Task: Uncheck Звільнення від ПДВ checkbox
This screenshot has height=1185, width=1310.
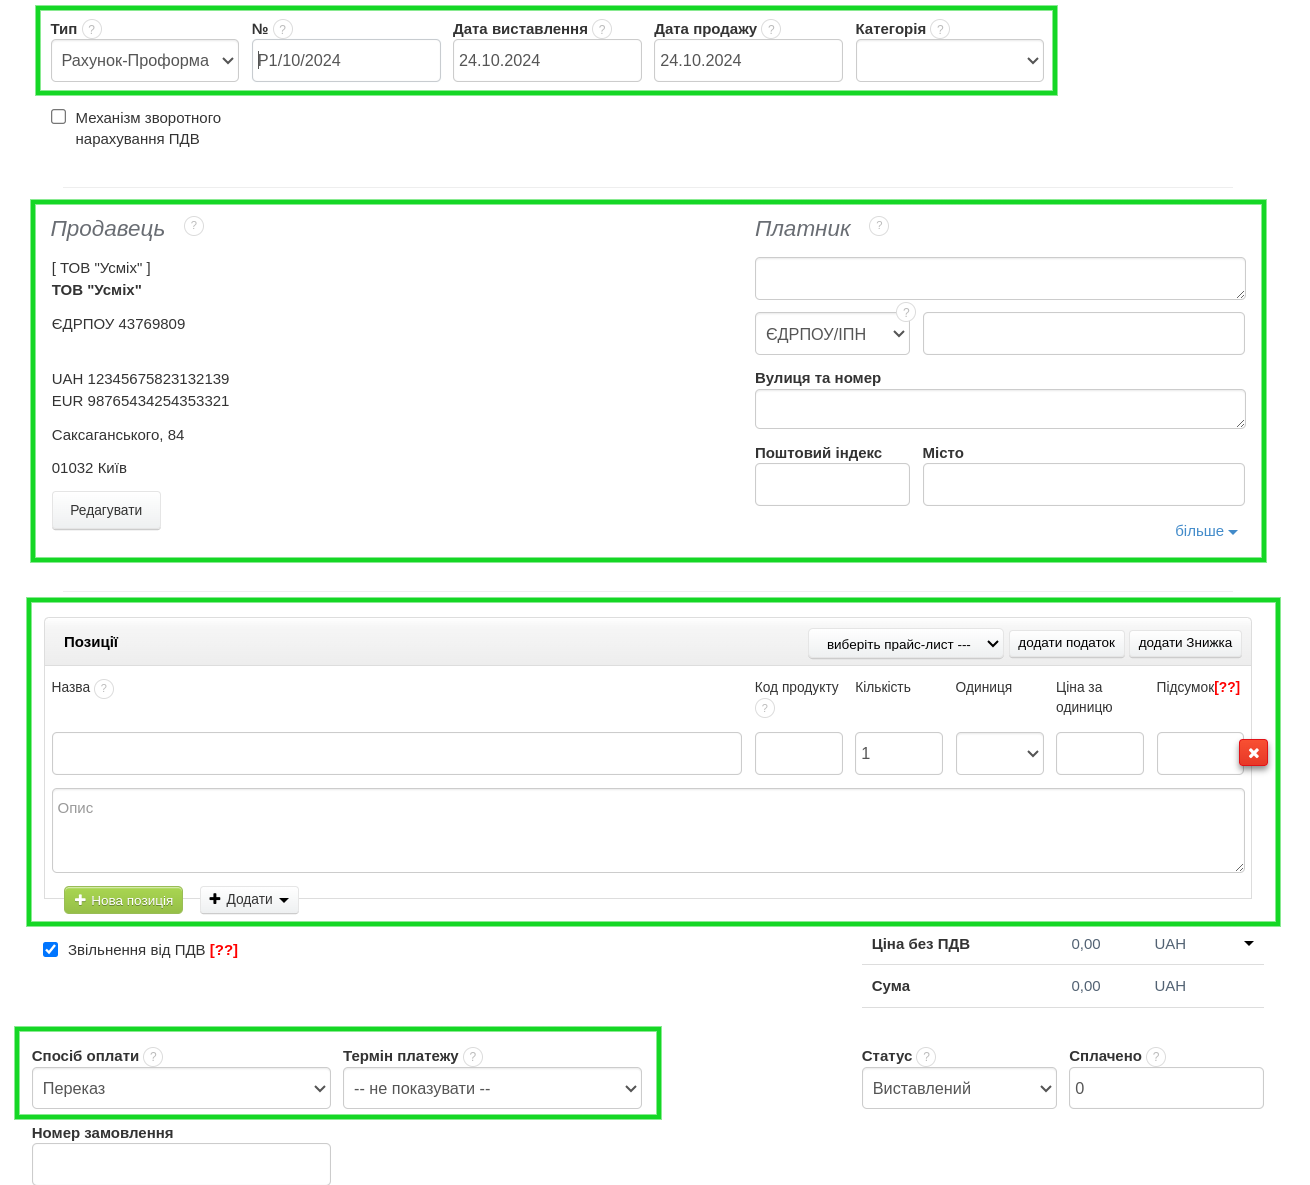Action: pos(51,949)
